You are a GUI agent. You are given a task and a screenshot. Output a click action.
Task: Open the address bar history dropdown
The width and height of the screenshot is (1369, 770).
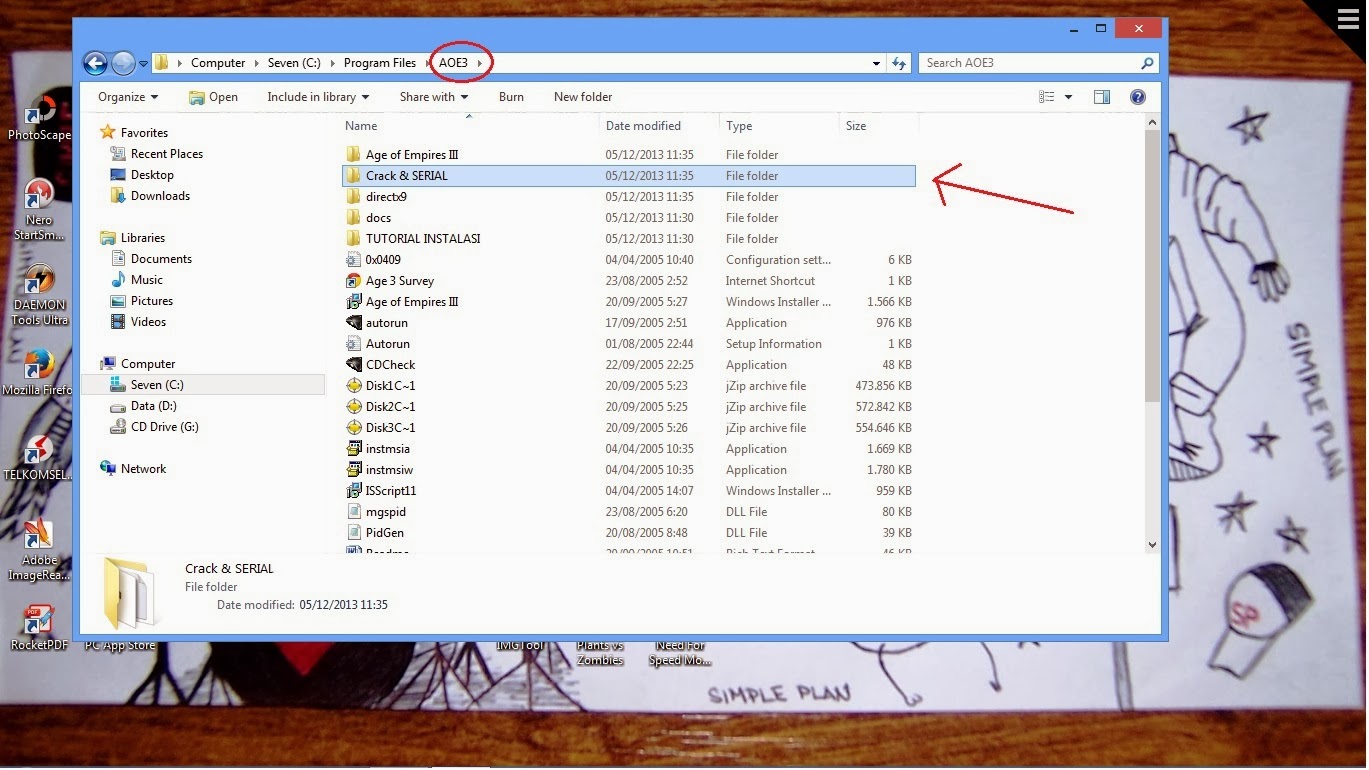[877, 63]
